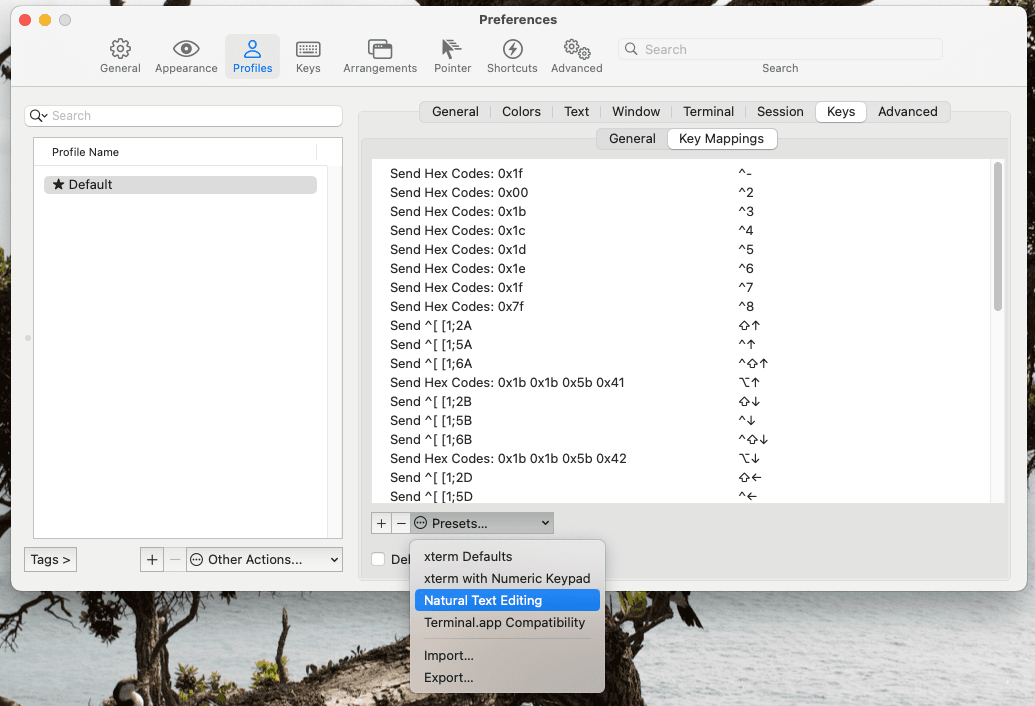Viewport: 1035px width, 706px height.
Task: Switch to the Session tab
Action: (x=780, y=112)
